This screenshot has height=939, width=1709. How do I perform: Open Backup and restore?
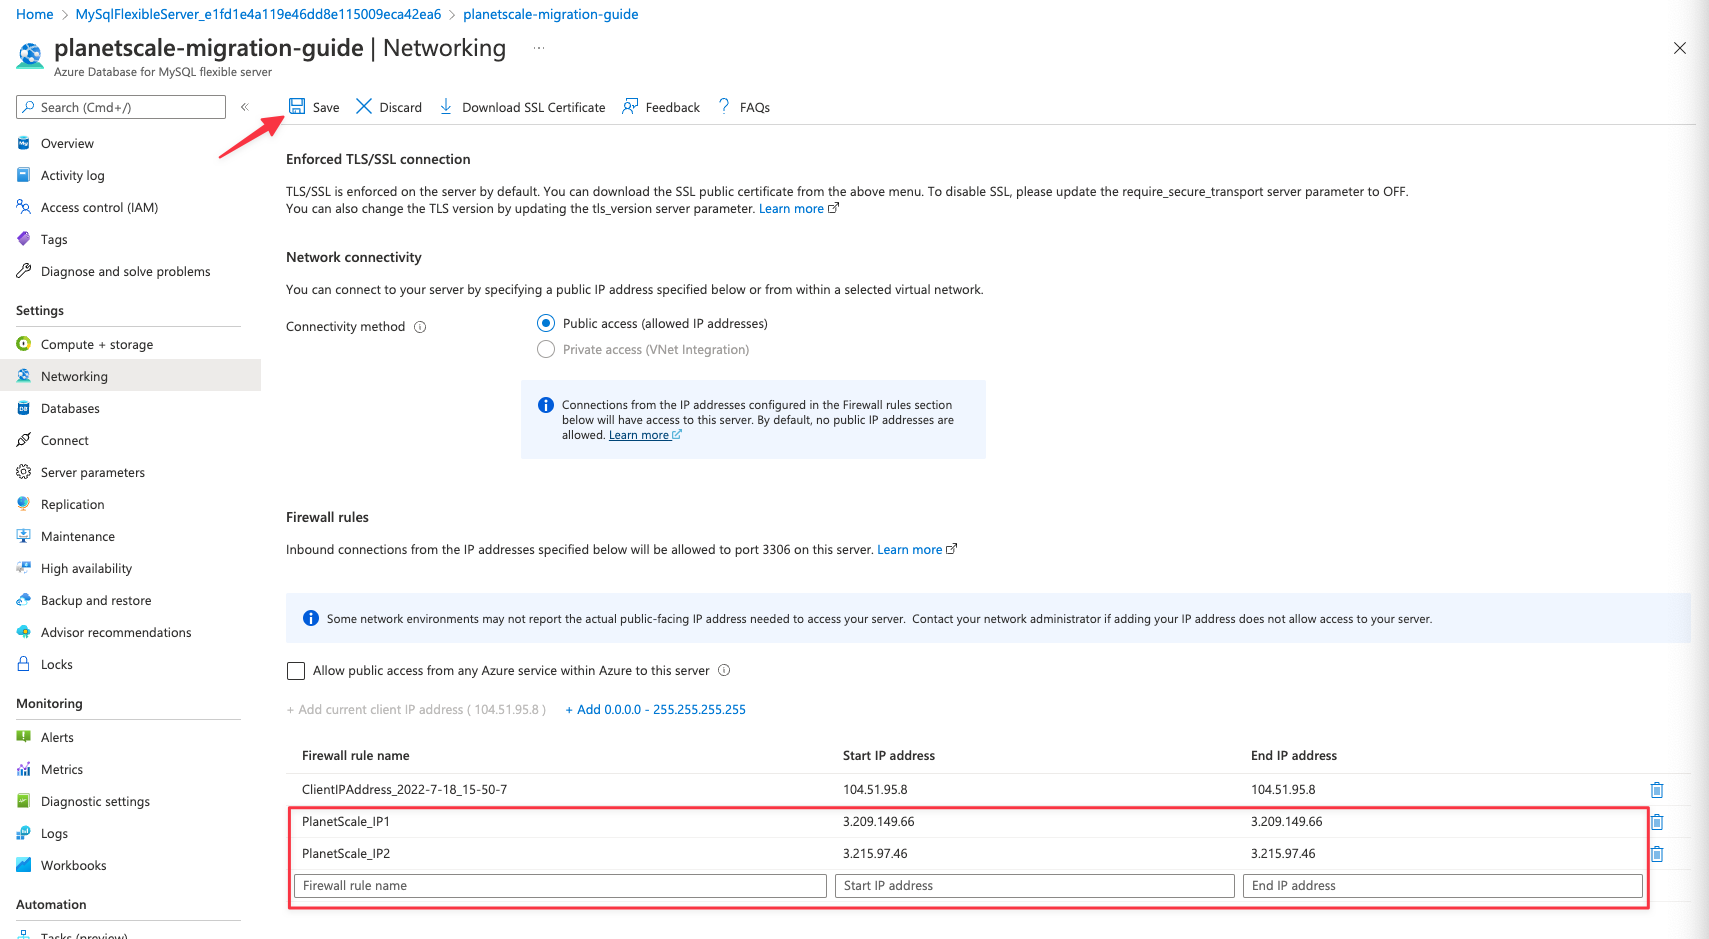(95, 599)
